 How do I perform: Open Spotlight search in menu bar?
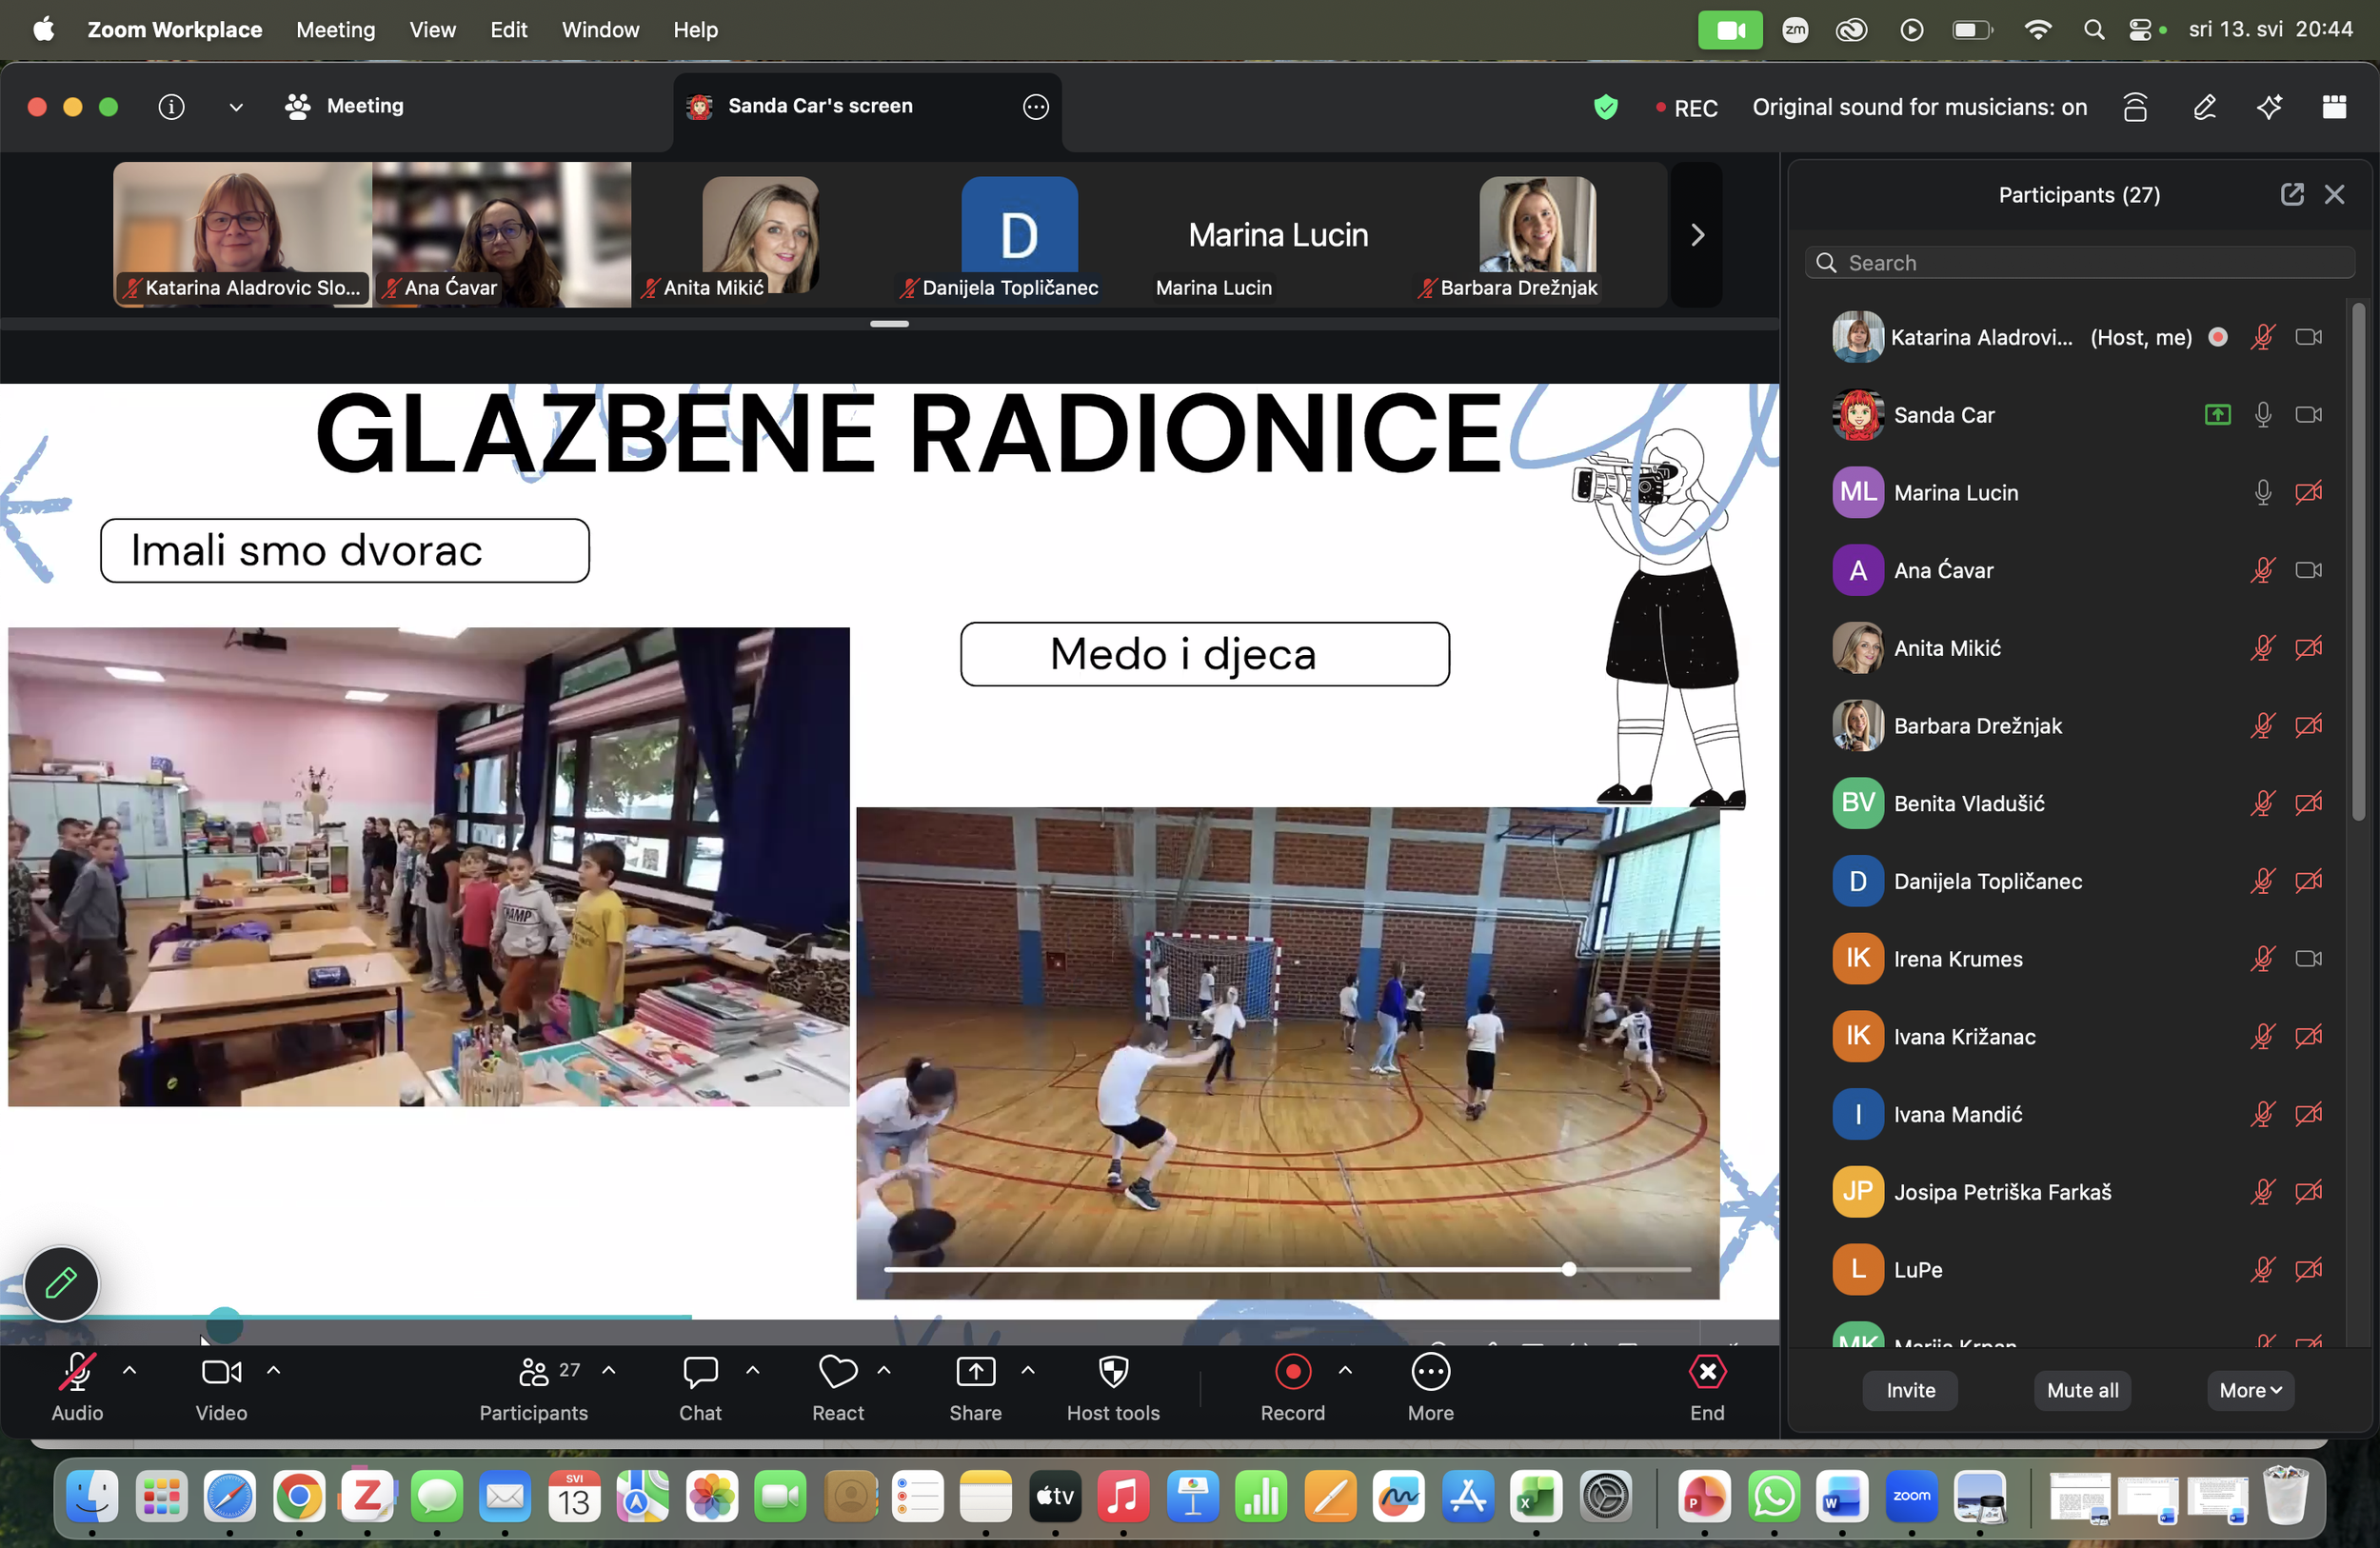2094,30
